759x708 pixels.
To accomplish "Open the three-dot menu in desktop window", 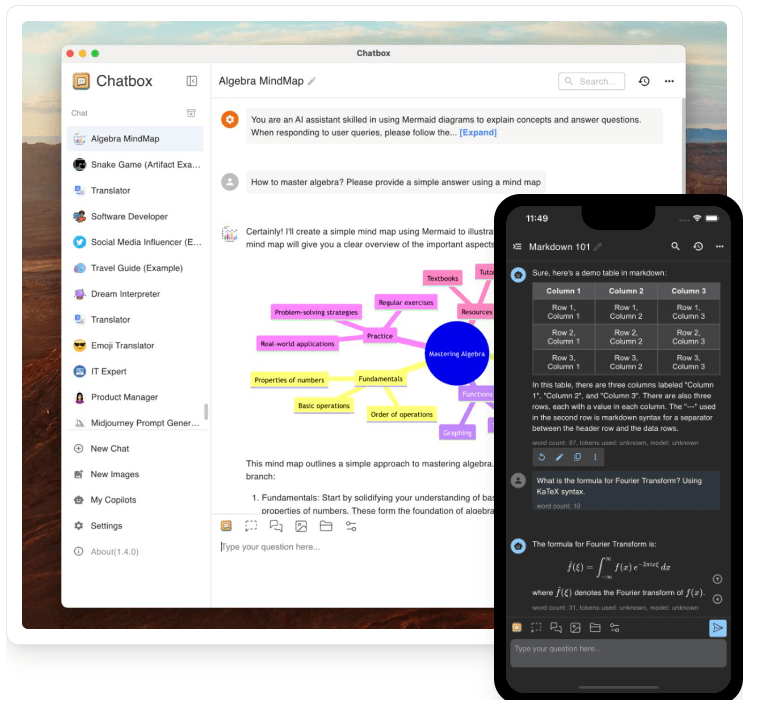I will click(x=669, y=81).
